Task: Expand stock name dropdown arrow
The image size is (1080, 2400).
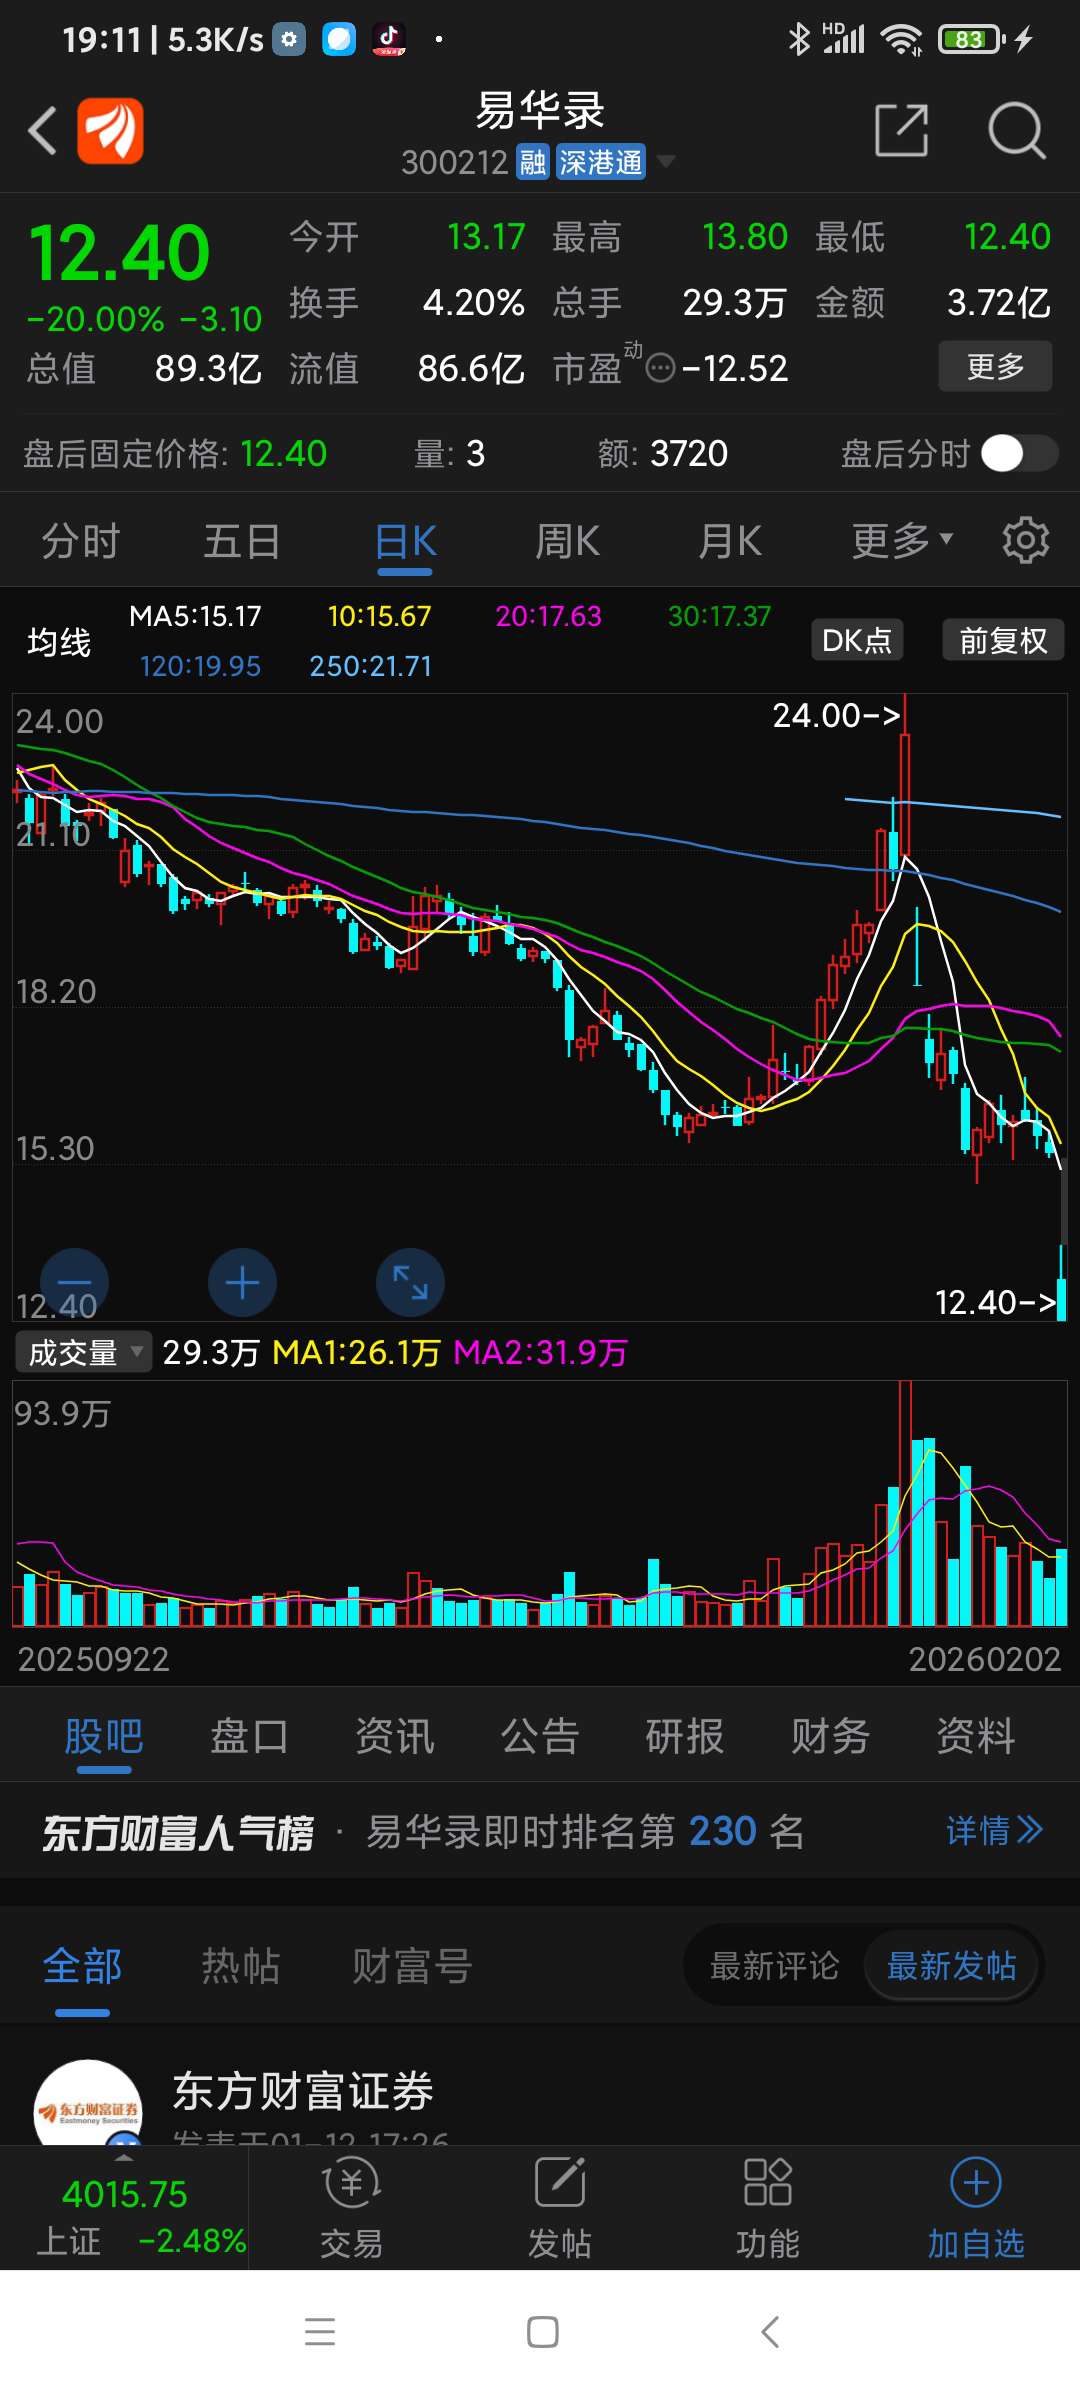Action: [x=665, y=162]
